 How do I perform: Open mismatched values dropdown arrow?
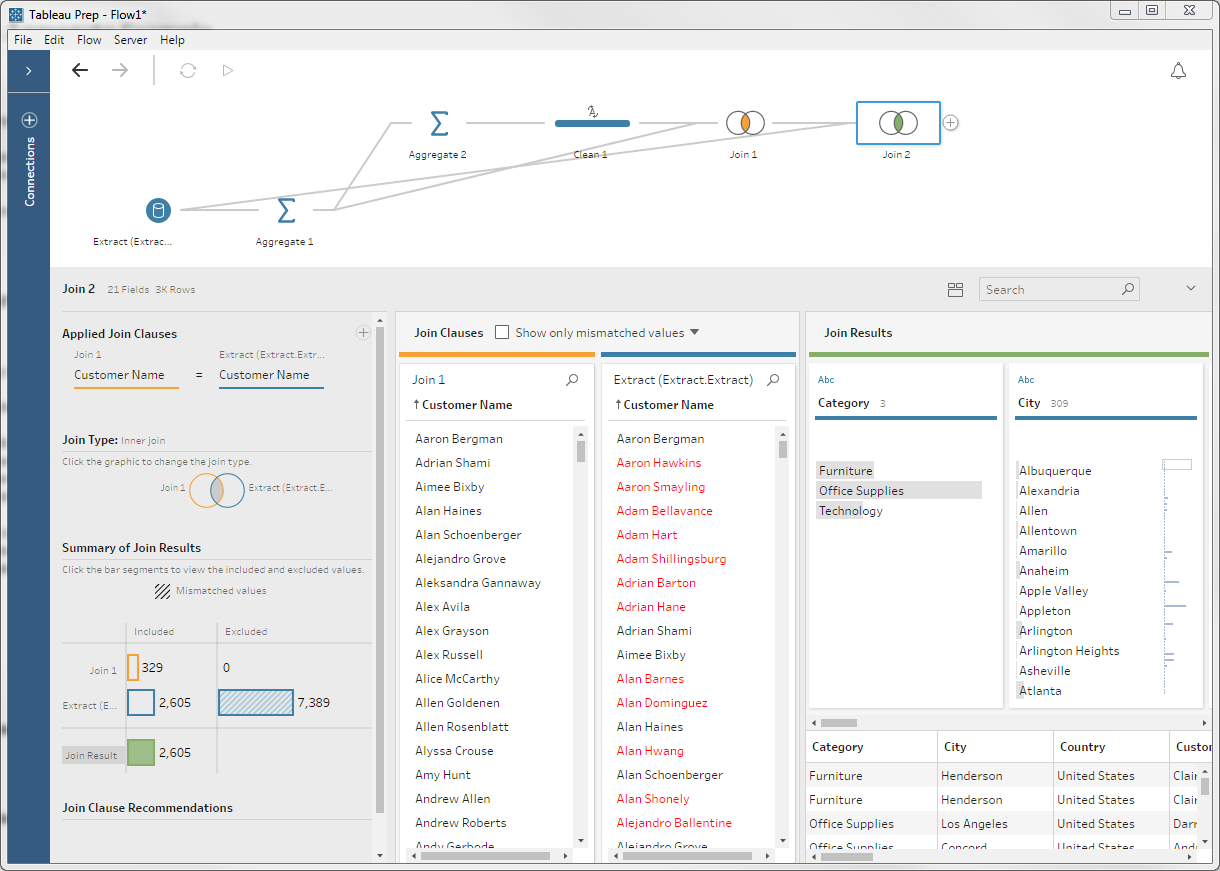click(695, 333)
